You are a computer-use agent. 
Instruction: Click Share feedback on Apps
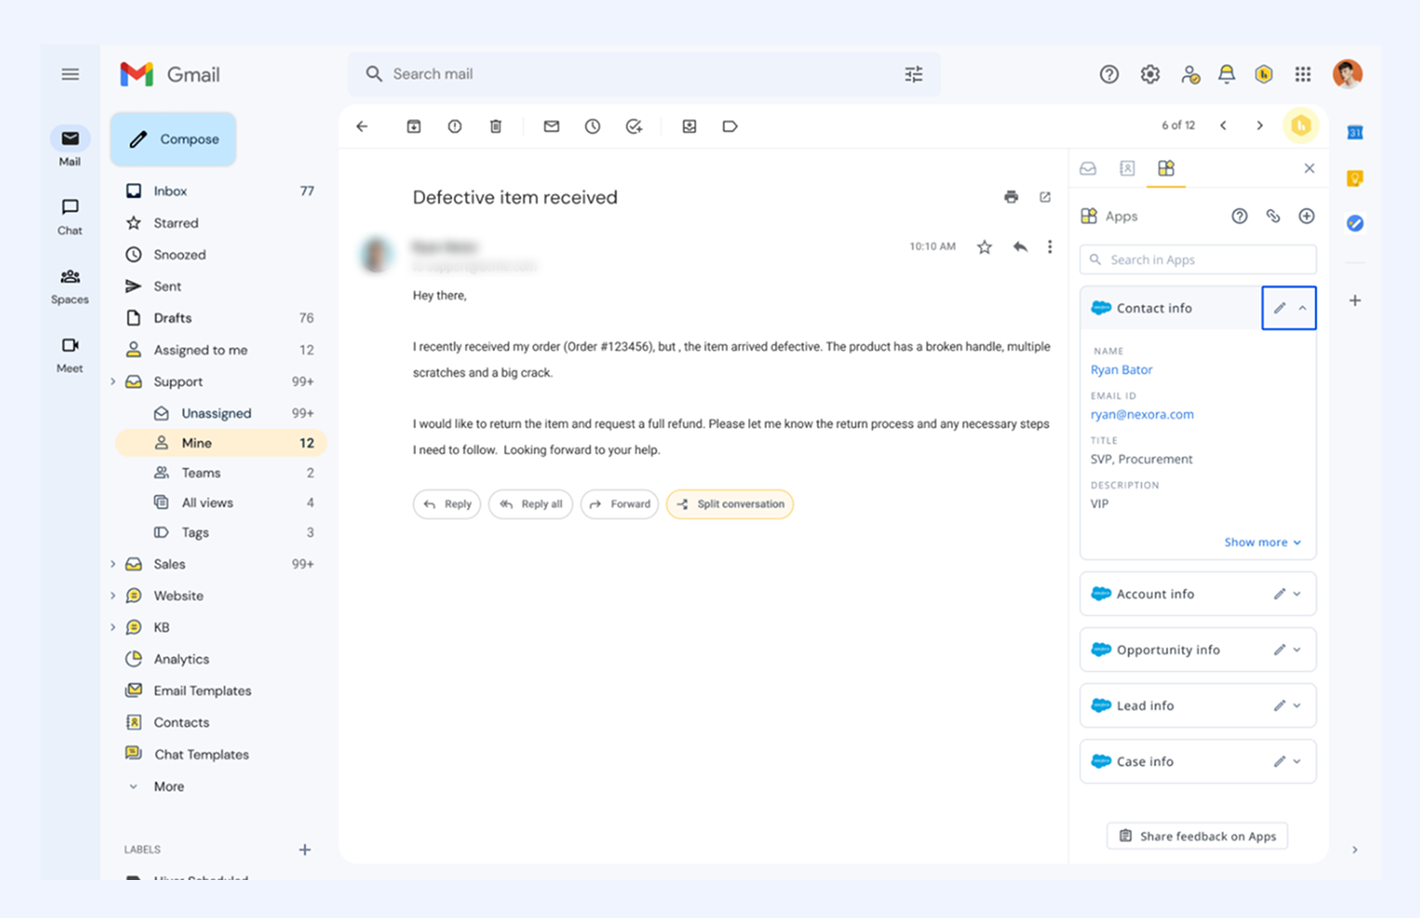1197,836
